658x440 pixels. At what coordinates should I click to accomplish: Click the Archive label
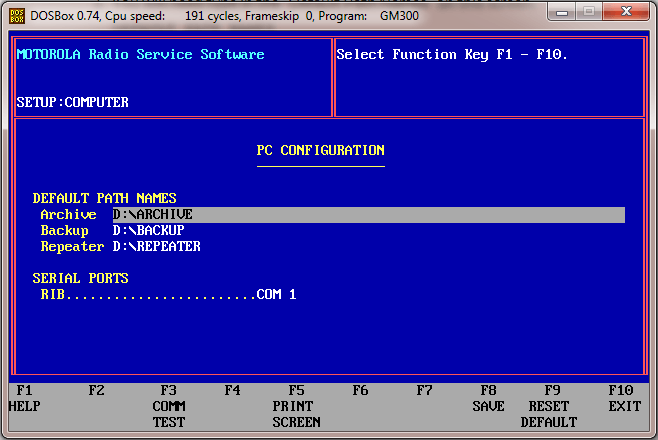tap(68, 215)
